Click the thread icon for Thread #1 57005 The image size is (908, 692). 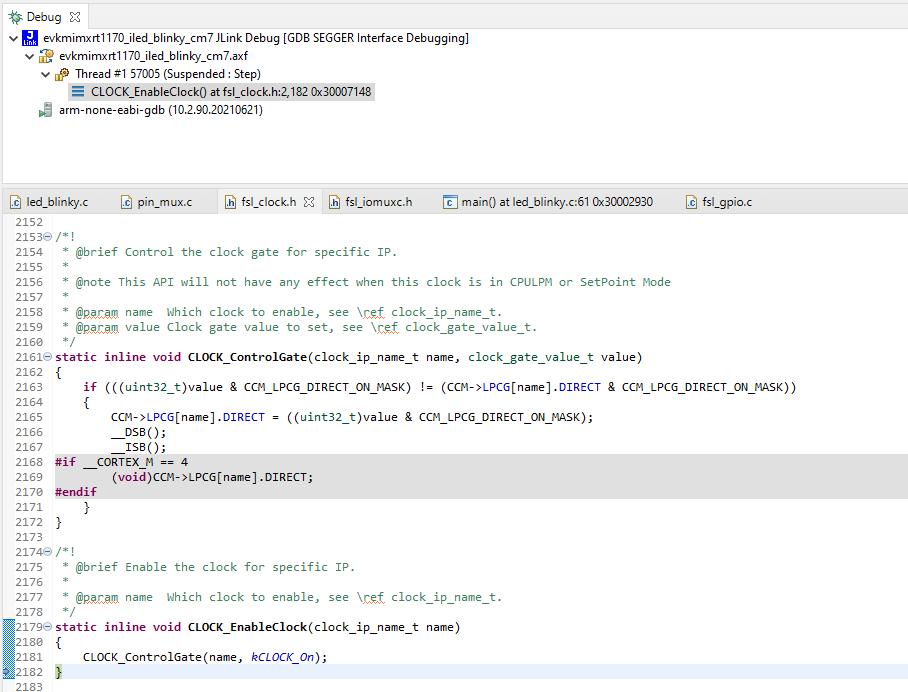click(x=61, y=76)
